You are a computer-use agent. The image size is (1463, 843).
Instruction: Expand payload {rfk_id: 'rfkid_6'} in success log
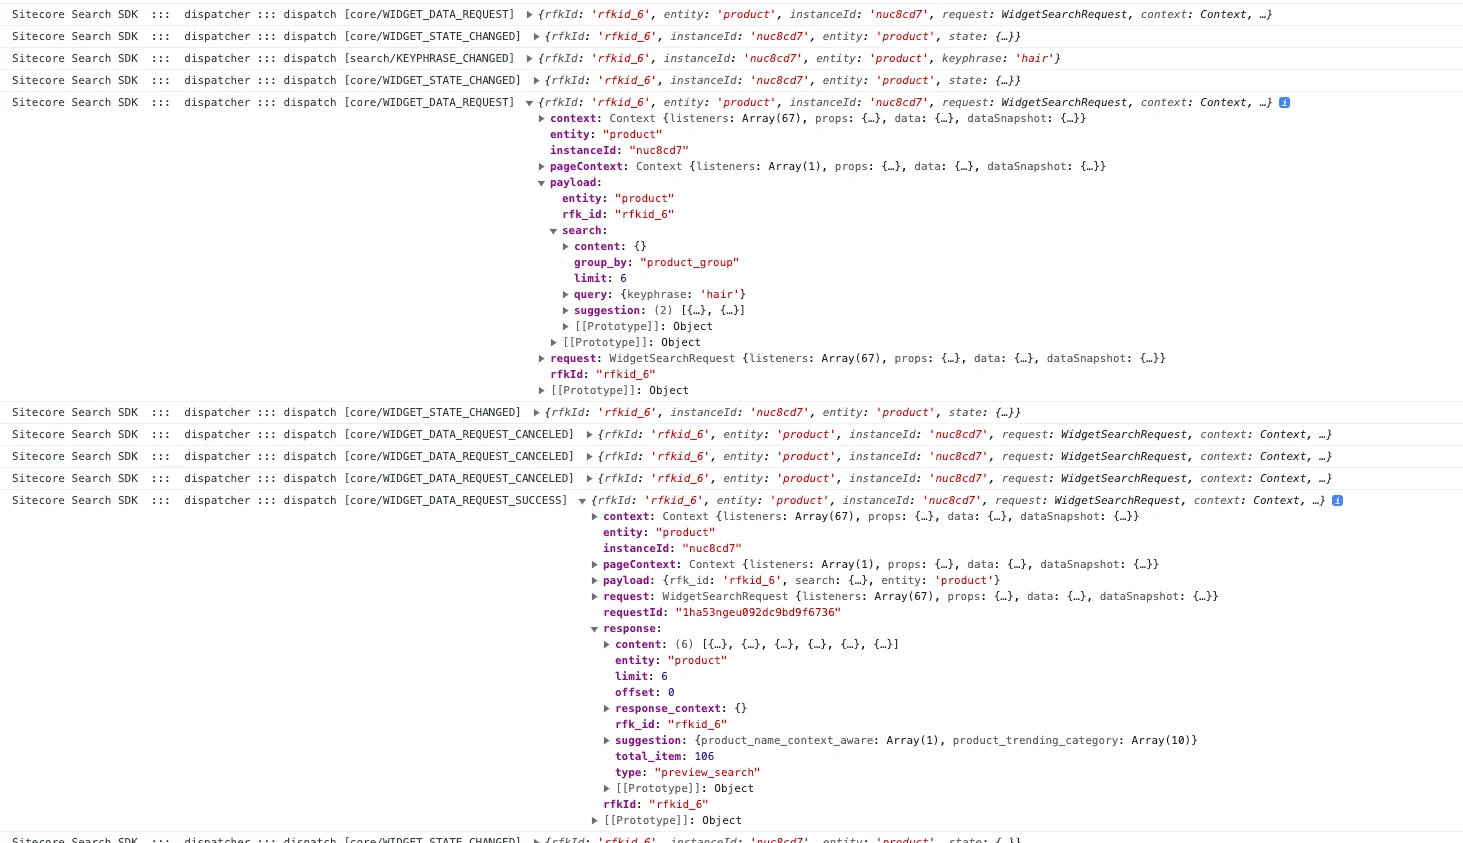(595, 581)
